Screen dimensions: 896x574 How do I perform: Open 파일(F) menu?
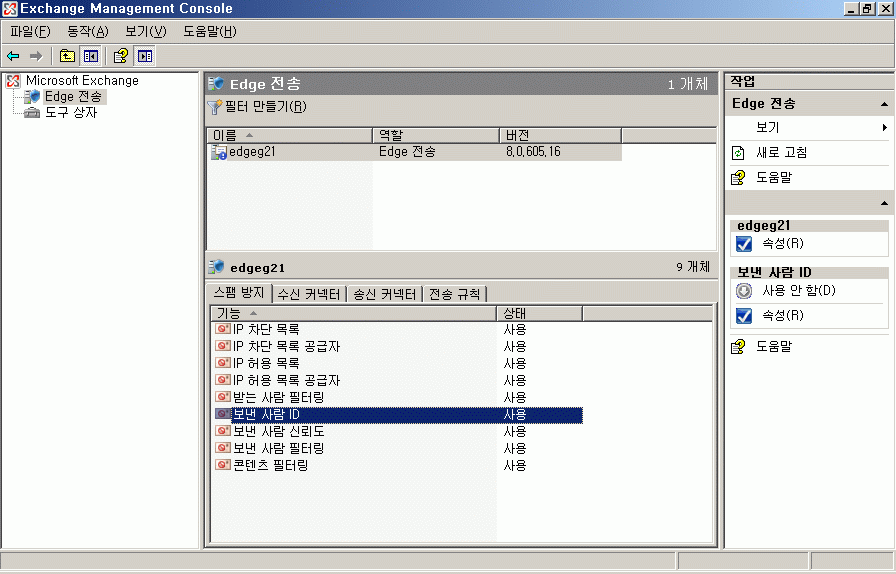30,31
